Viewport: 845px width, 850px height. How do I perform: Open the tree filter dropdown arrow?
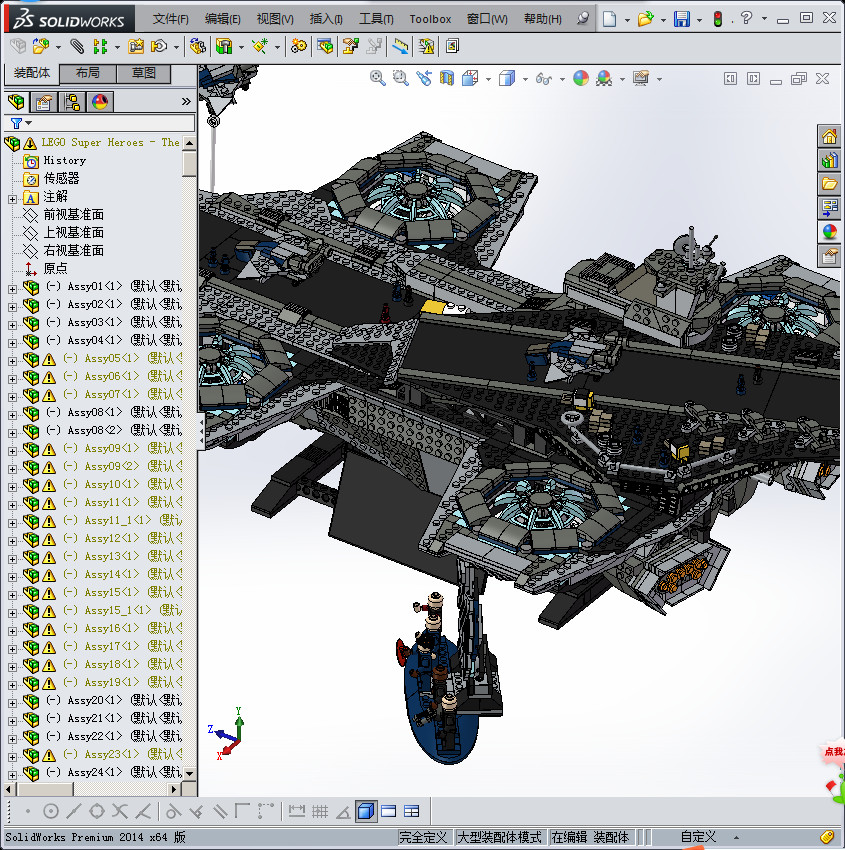click(29, 123)
